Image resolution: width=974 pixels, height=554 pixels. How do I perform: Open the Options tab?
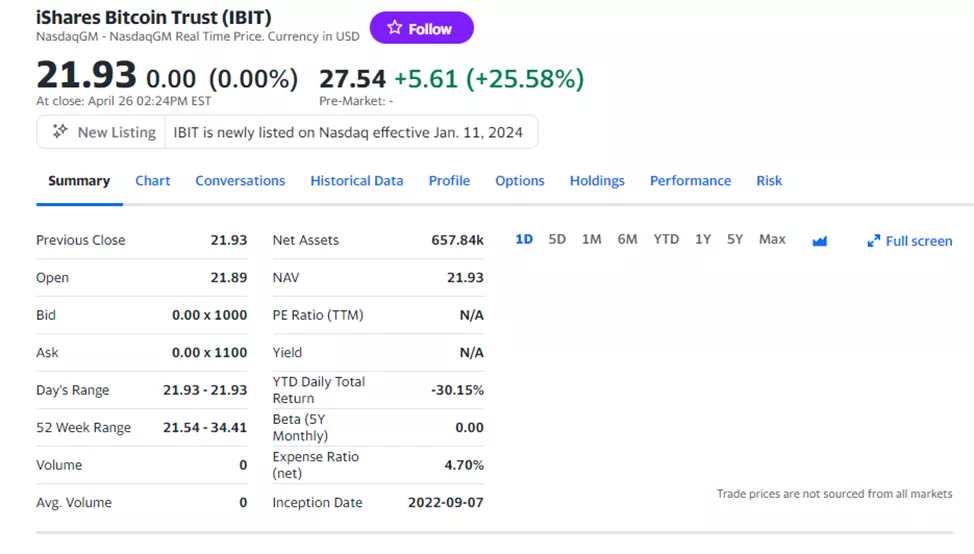(520, 181)
